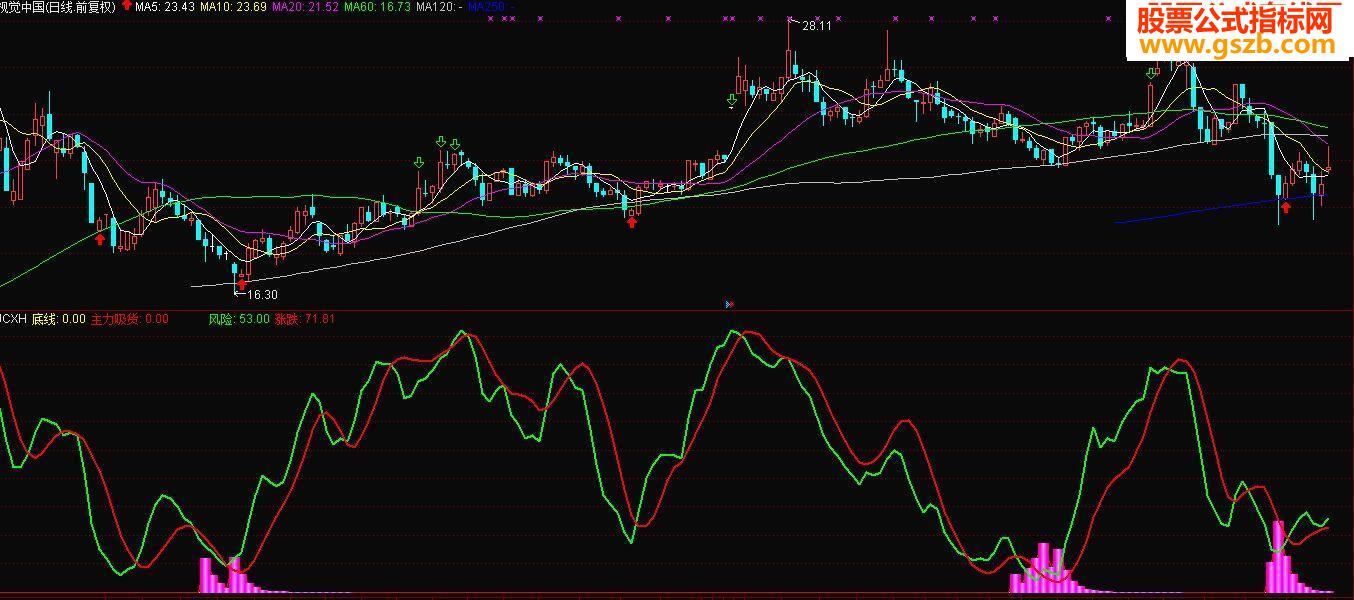This screenshot has height=600, width=1354.
Task: Click the 主力吸货: 0.00 indicator label
Action: click(x=130, y=319)
